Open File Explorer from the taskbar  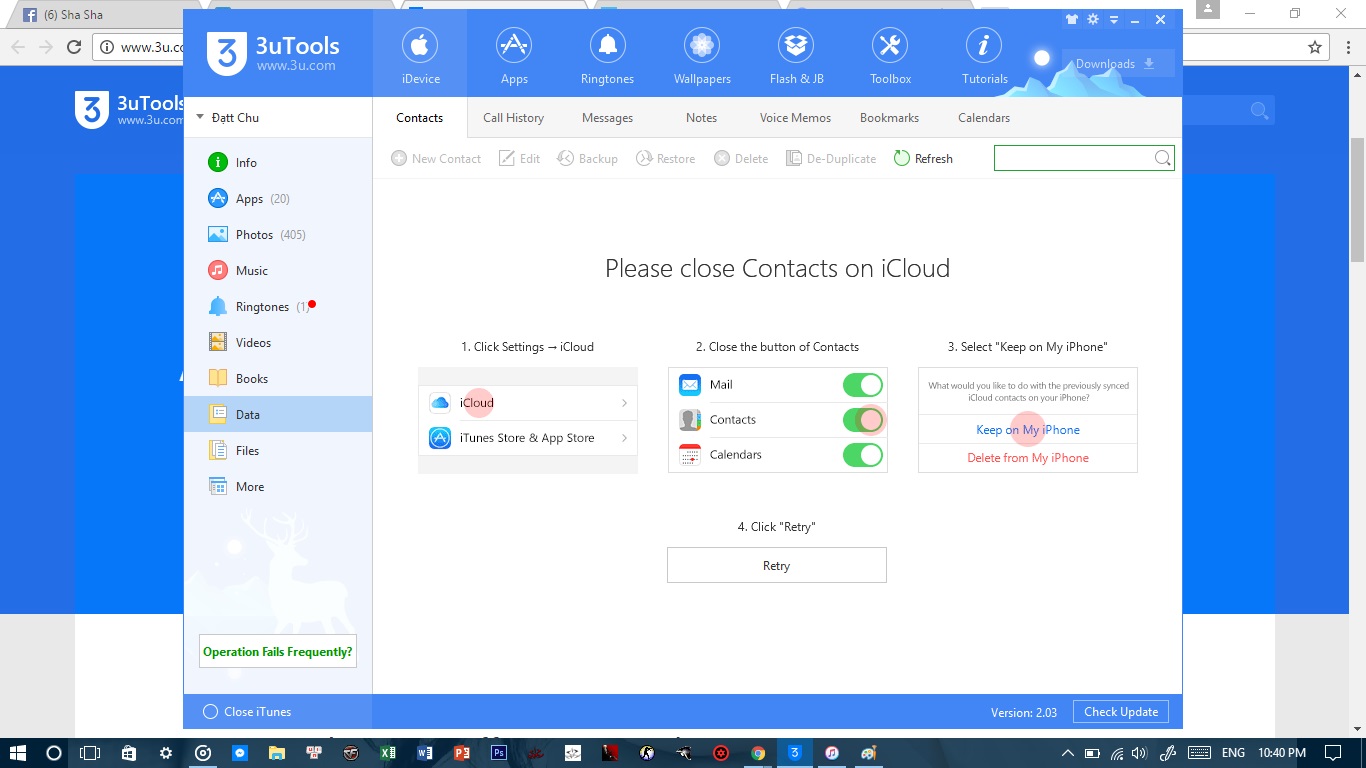277,753
